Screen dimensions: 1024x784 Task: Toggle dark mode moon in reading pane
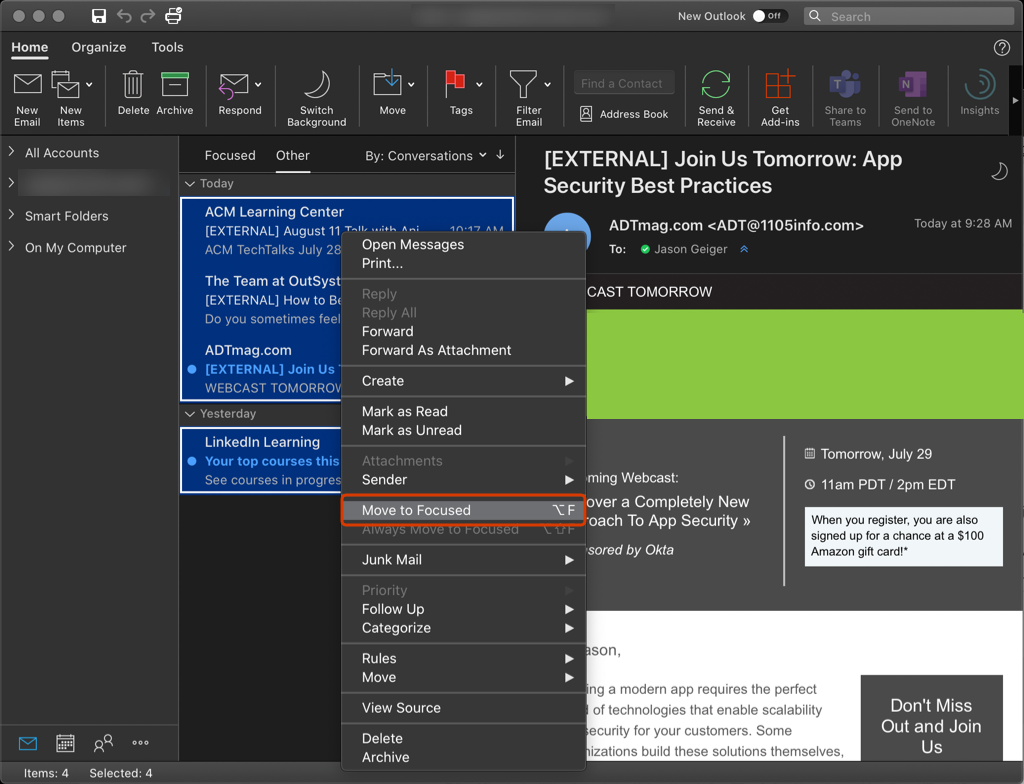pos(1000,171)
